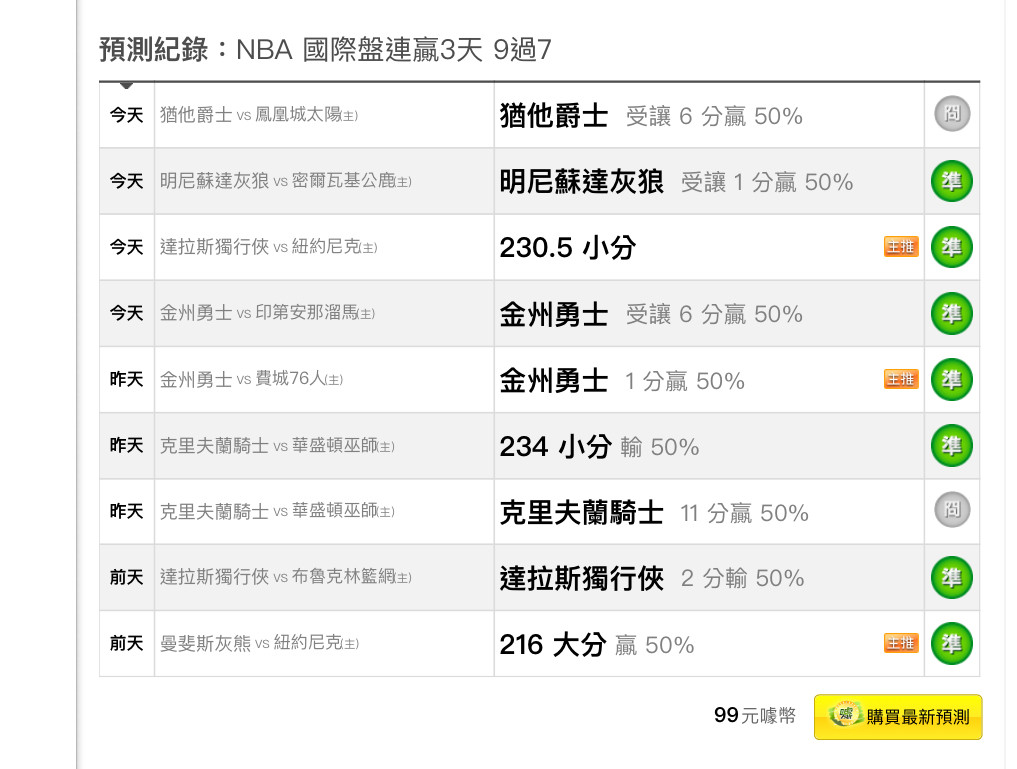Click gray 囧 icon on 克里夫蘭騎士 11 分 row
1017x769 pixels.
click(951, 510)
